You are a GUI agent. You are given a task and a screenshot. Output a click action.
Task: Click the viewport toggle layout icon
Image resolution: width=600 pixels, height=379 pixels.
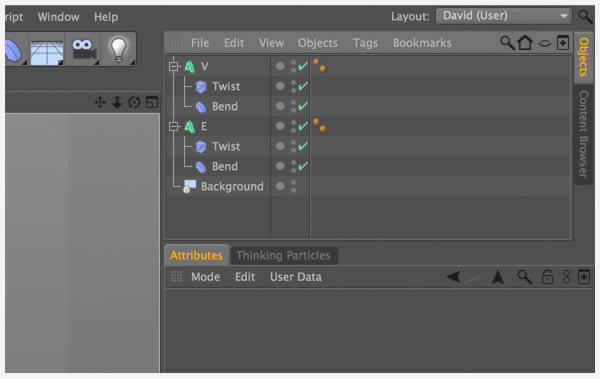tap(152, 102)
